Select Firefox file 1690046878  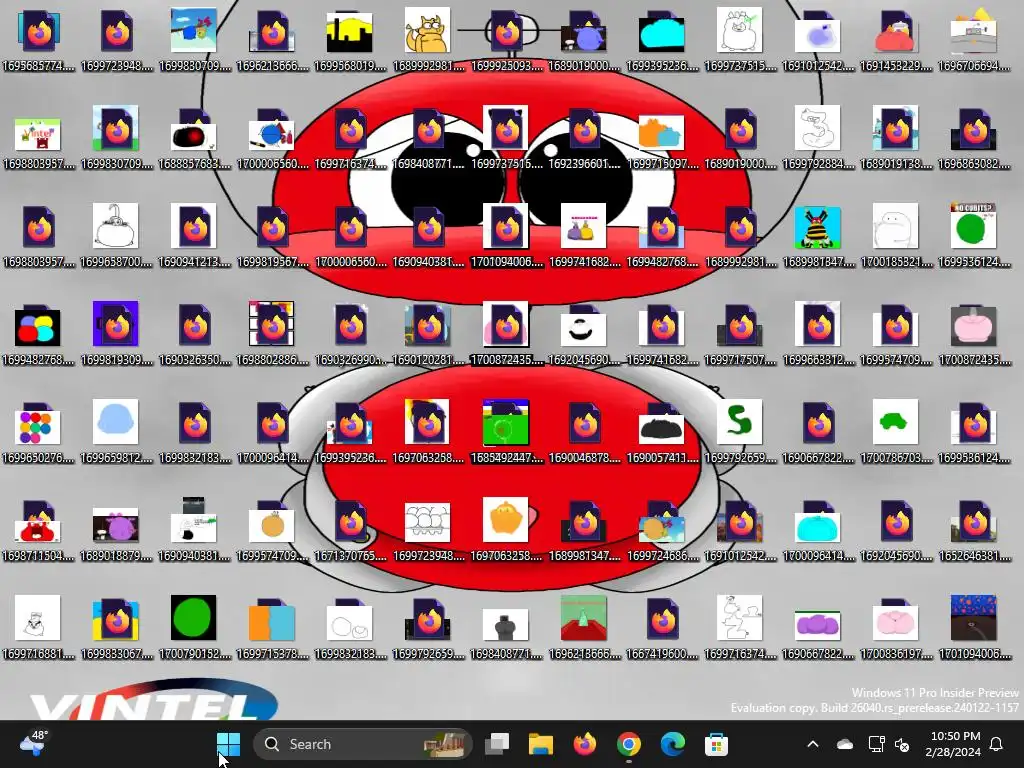584,432
